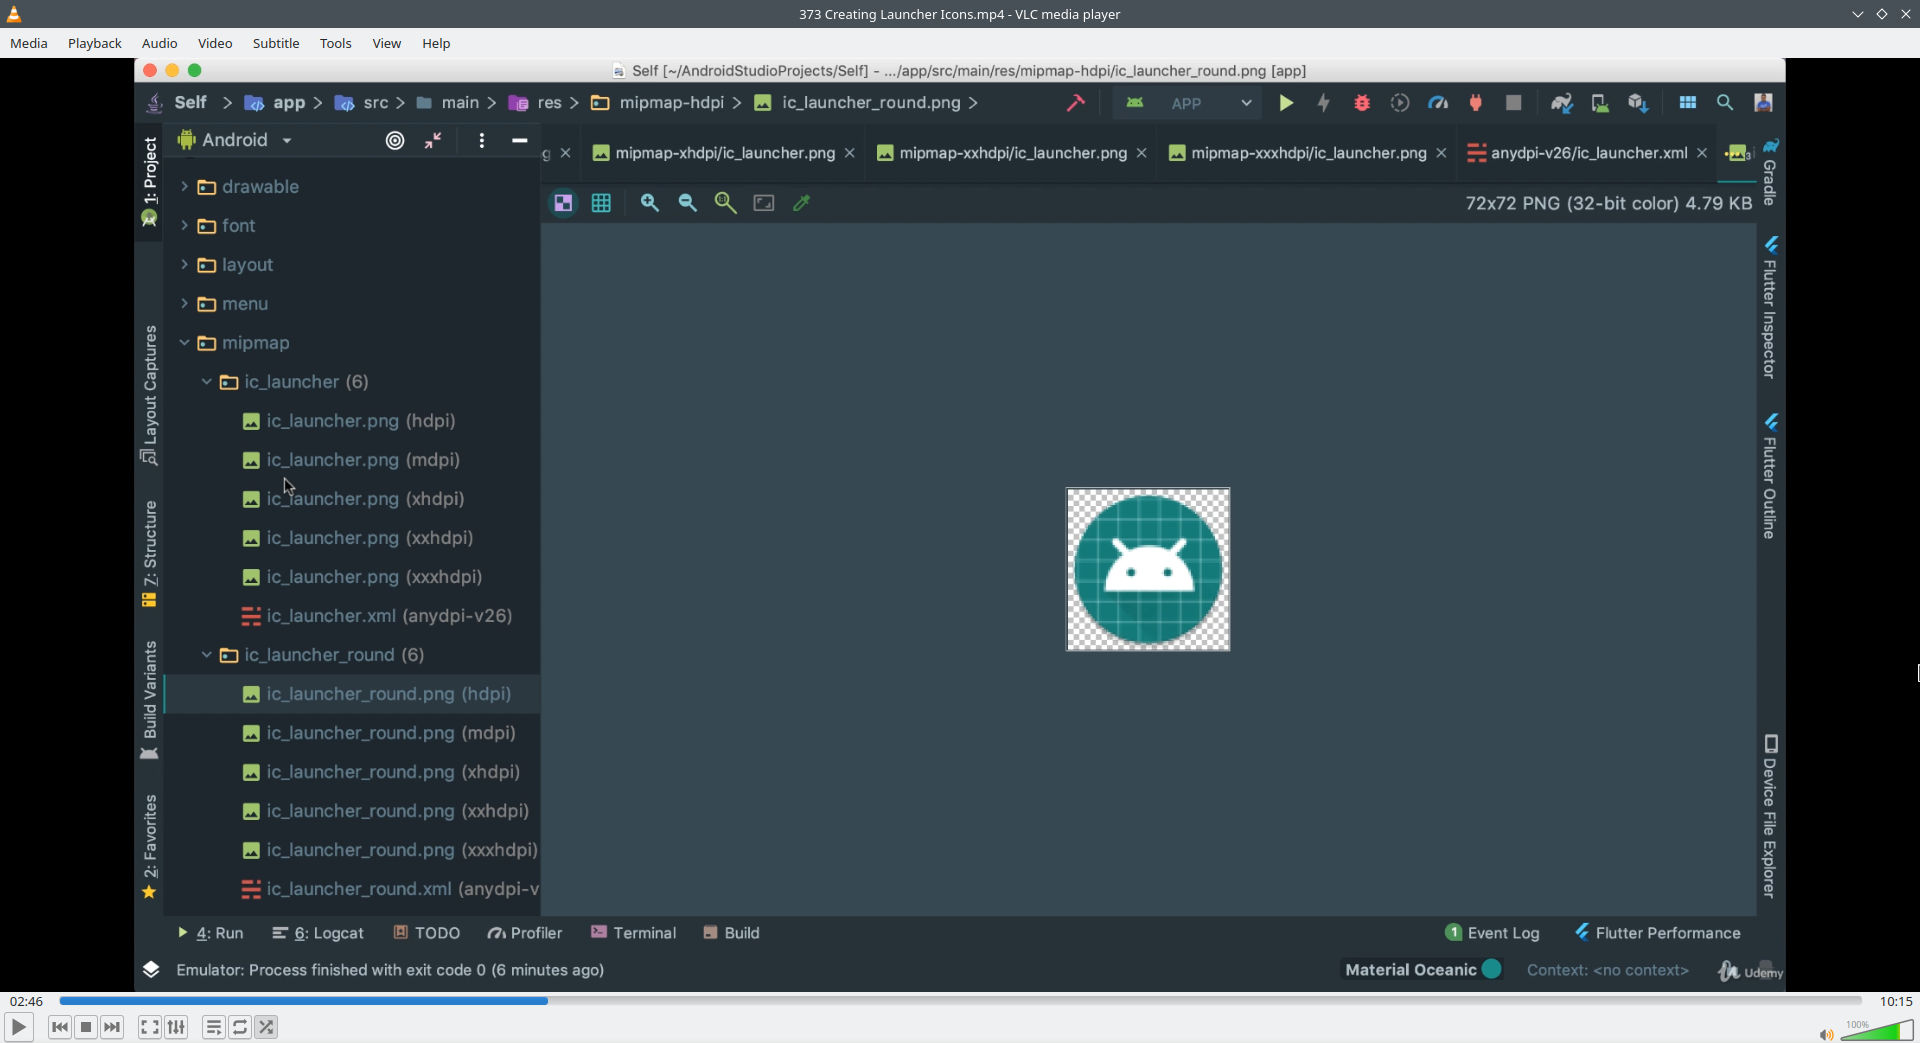Open the Event Log
This screenshot has width=1920, height=1043.
[1492, 933]
